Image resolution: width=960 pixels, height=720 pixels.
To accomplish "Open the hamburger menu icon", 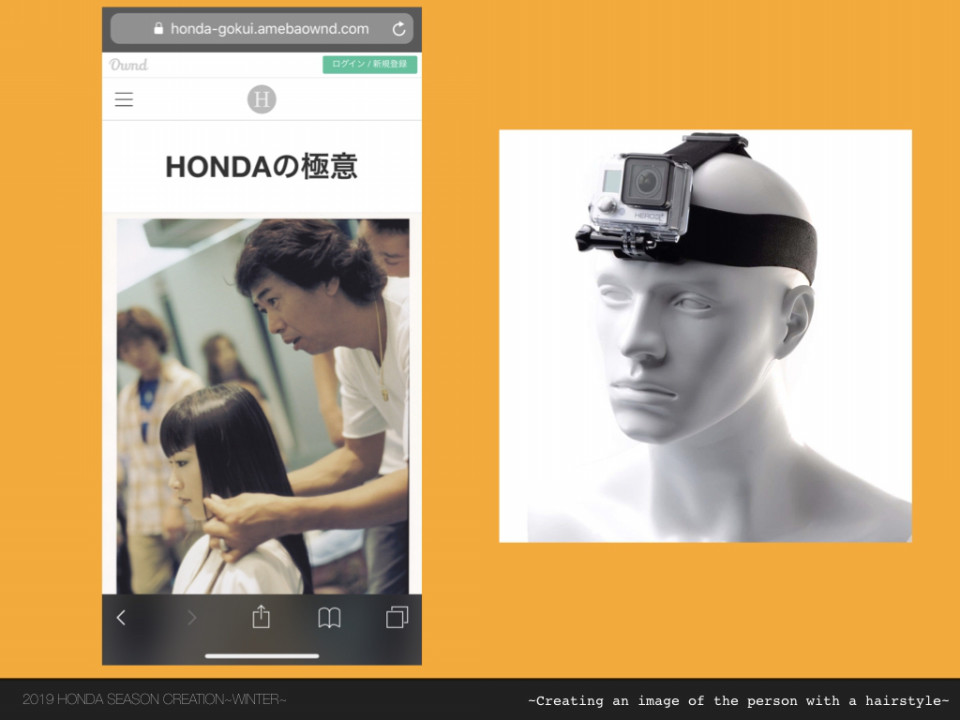I will pyautogui.click(x=124, y=99).
